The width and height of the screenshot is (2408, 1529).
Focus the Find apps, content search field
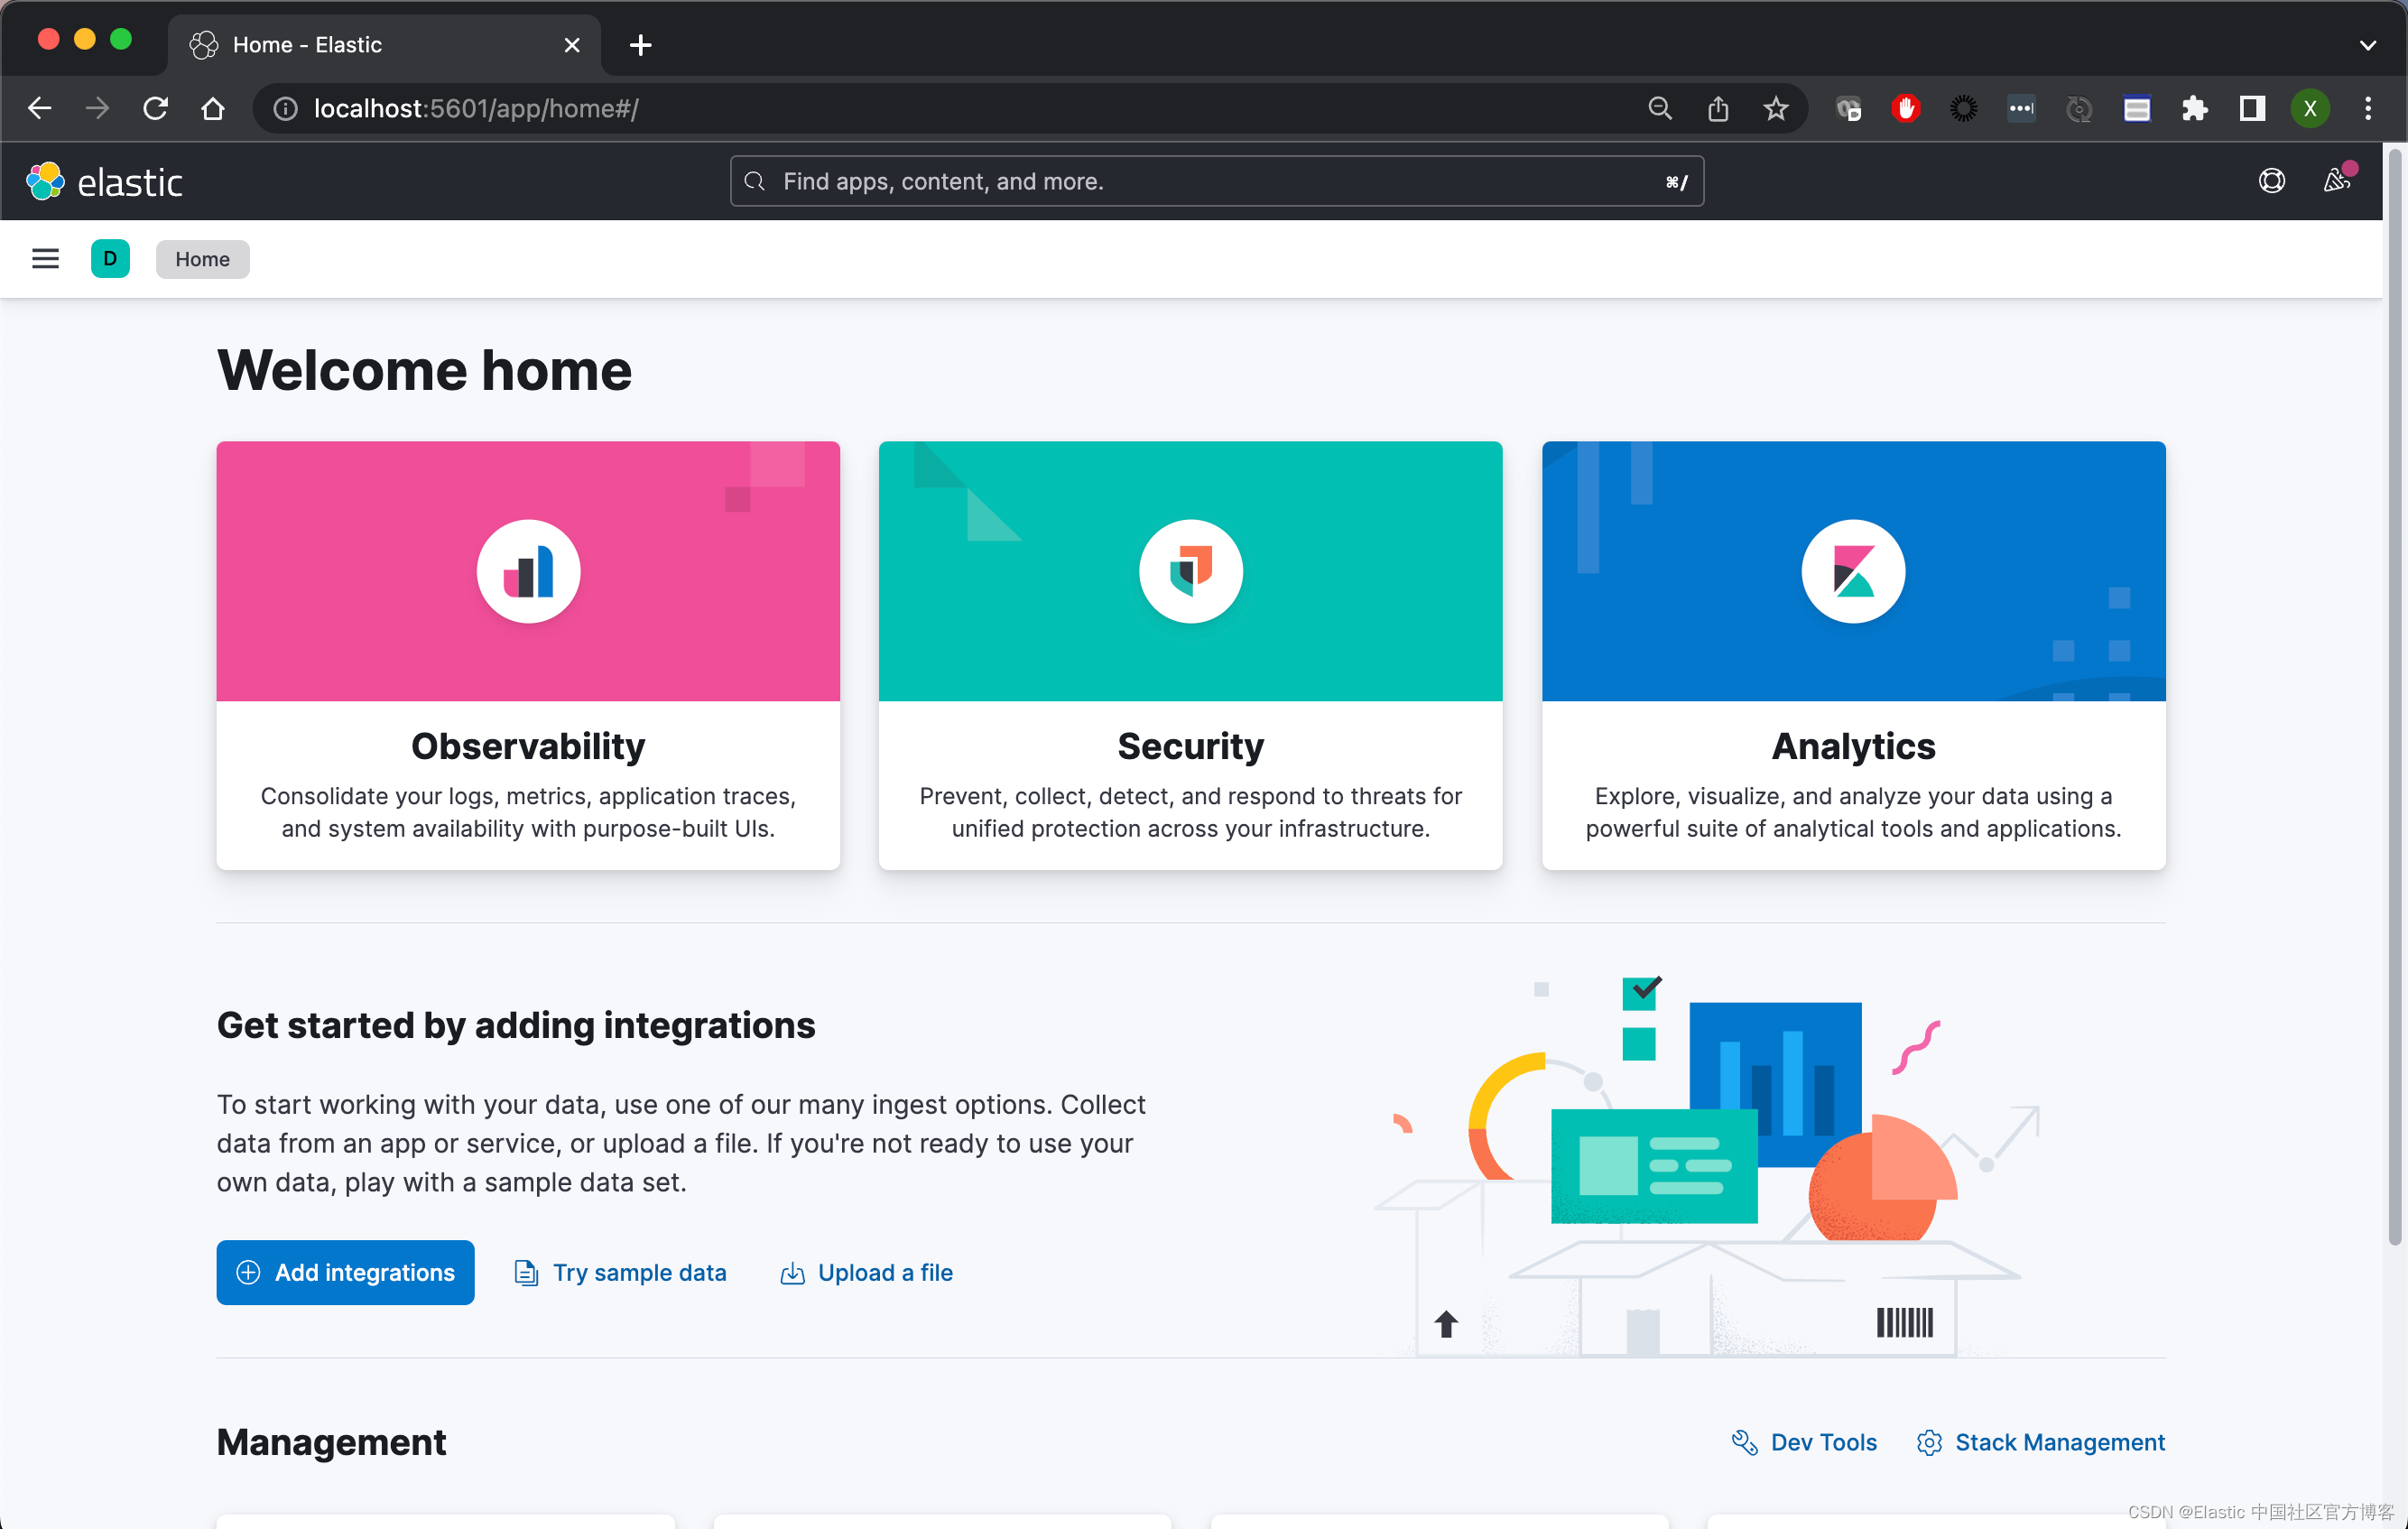1216,181
